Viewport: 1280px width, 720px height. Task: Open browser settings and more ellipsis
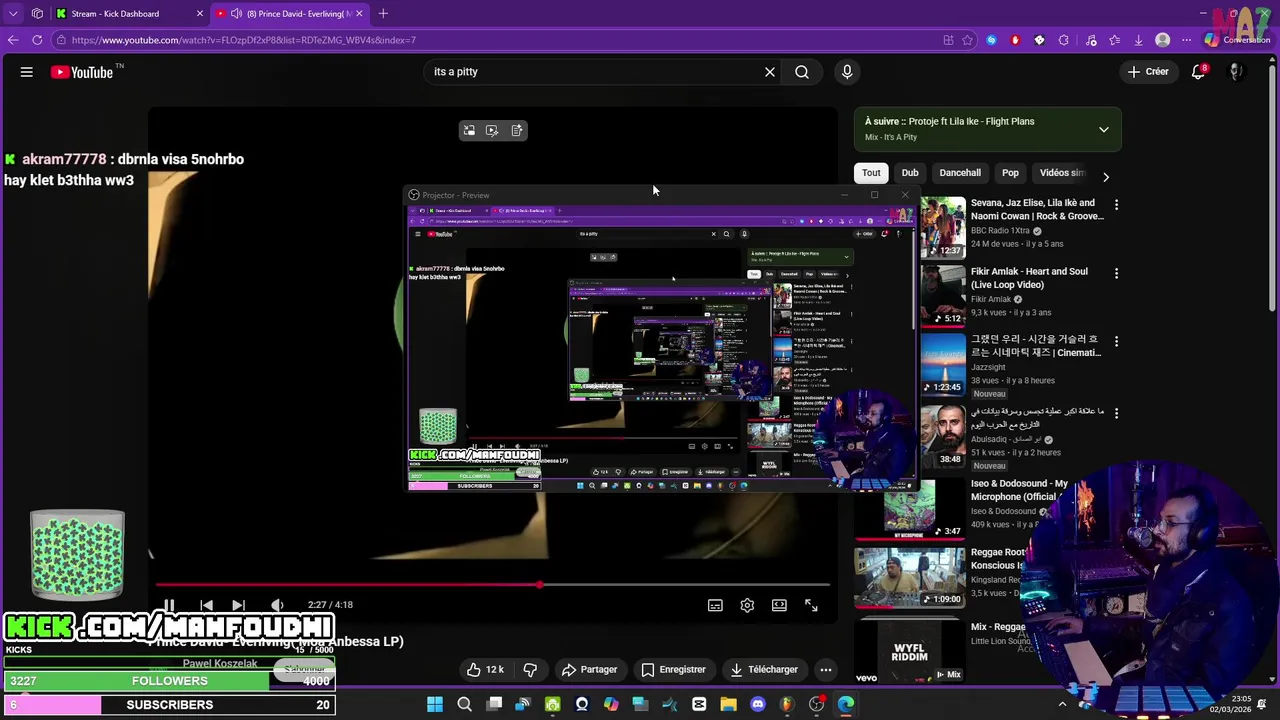pos(1187,40)
